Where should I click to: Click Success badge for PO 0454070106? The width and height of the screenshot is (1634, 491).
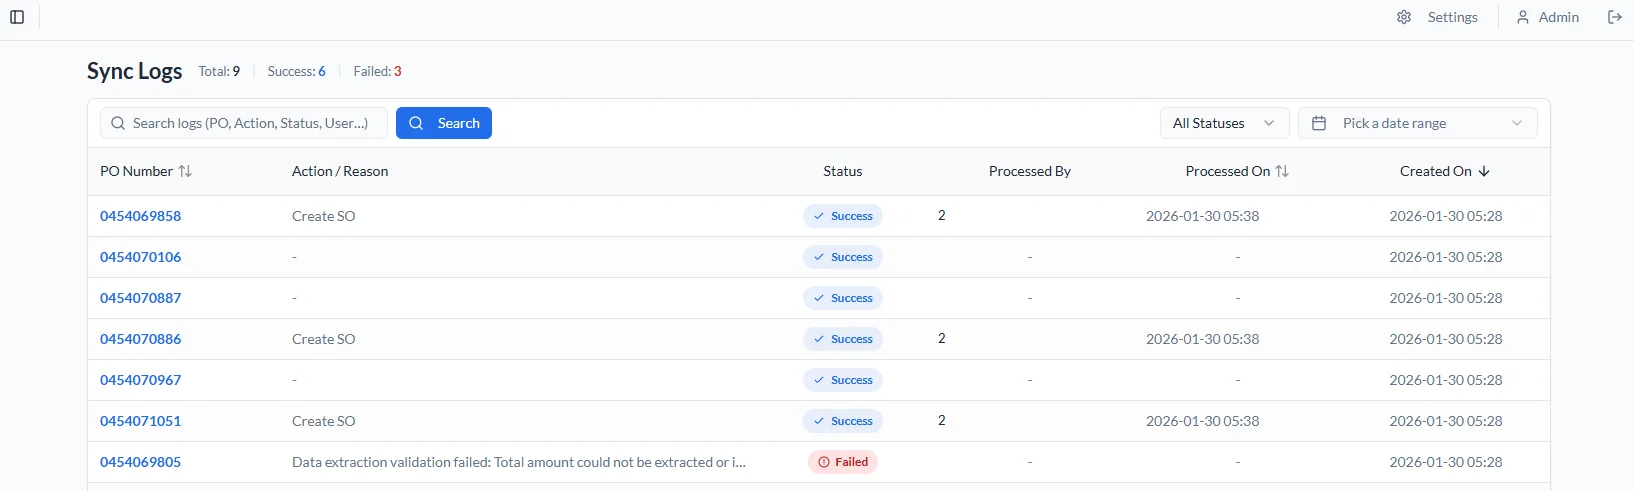[843, 257]
